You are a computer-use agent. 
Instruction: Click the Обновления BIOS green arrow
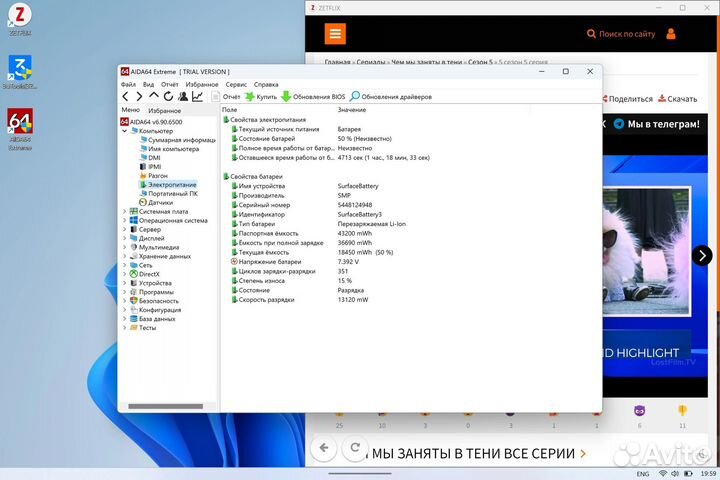coord(286,97)
